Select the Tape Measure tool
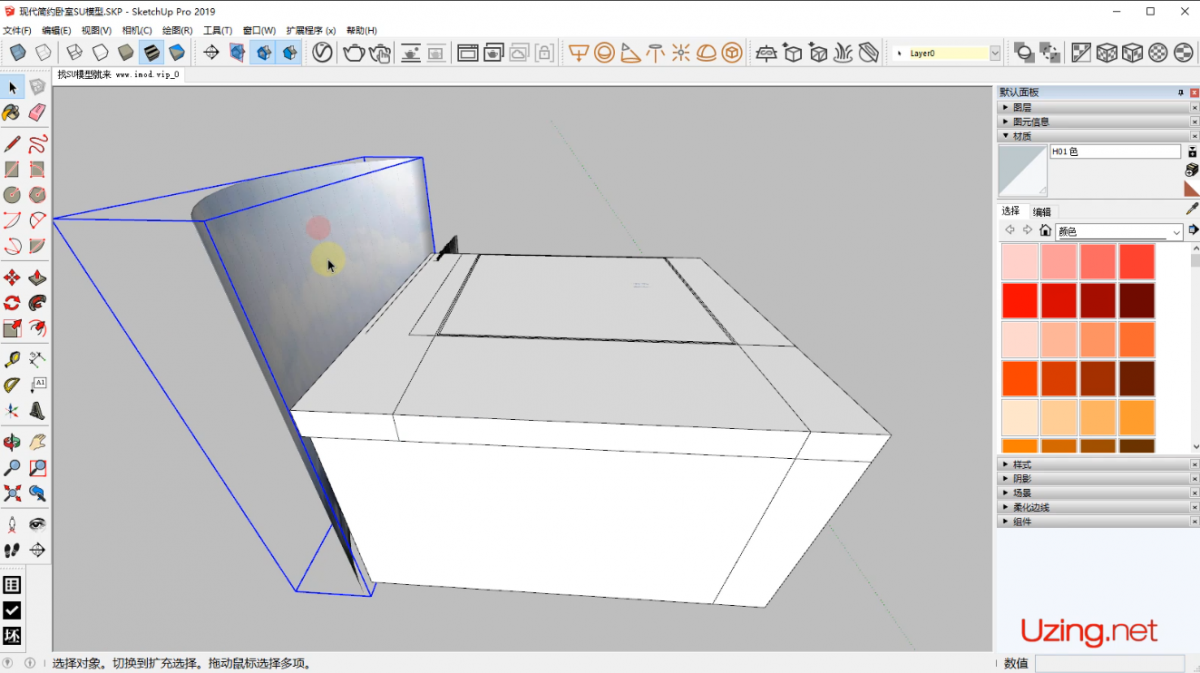 click(12, 359)
